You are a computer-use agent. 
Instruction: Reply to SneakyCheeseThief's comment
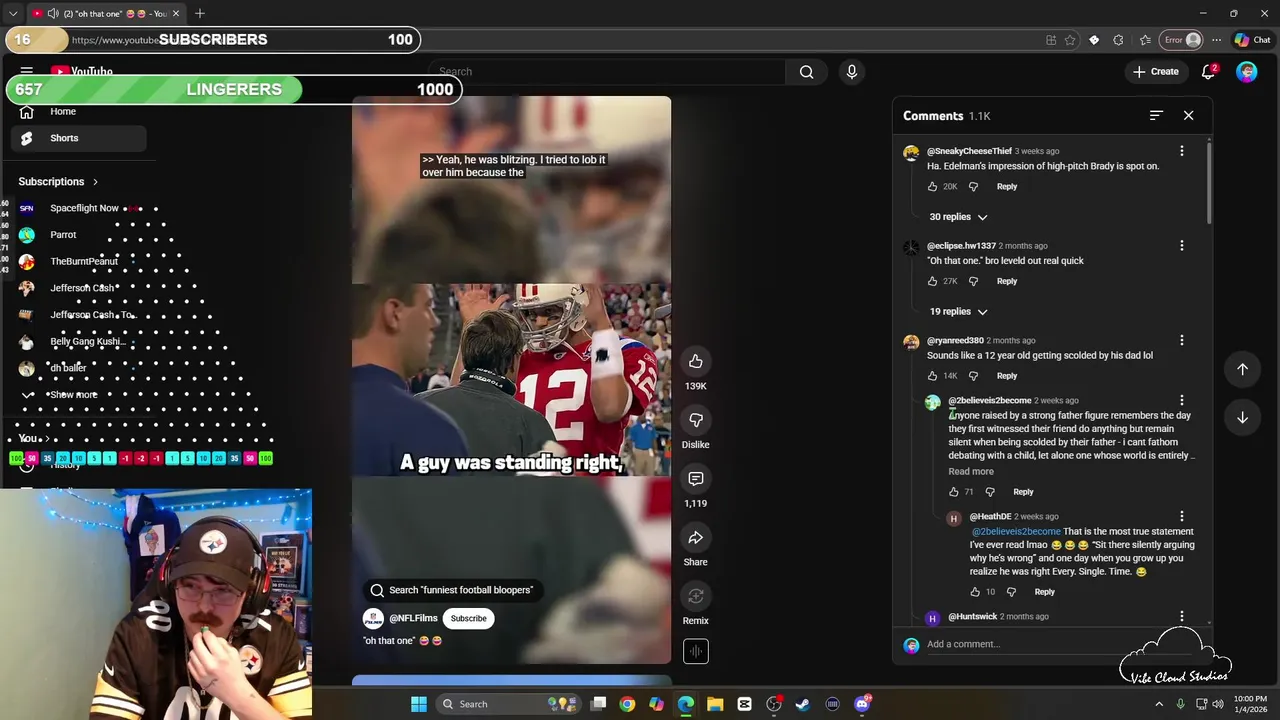click(x=1006, y=187)
